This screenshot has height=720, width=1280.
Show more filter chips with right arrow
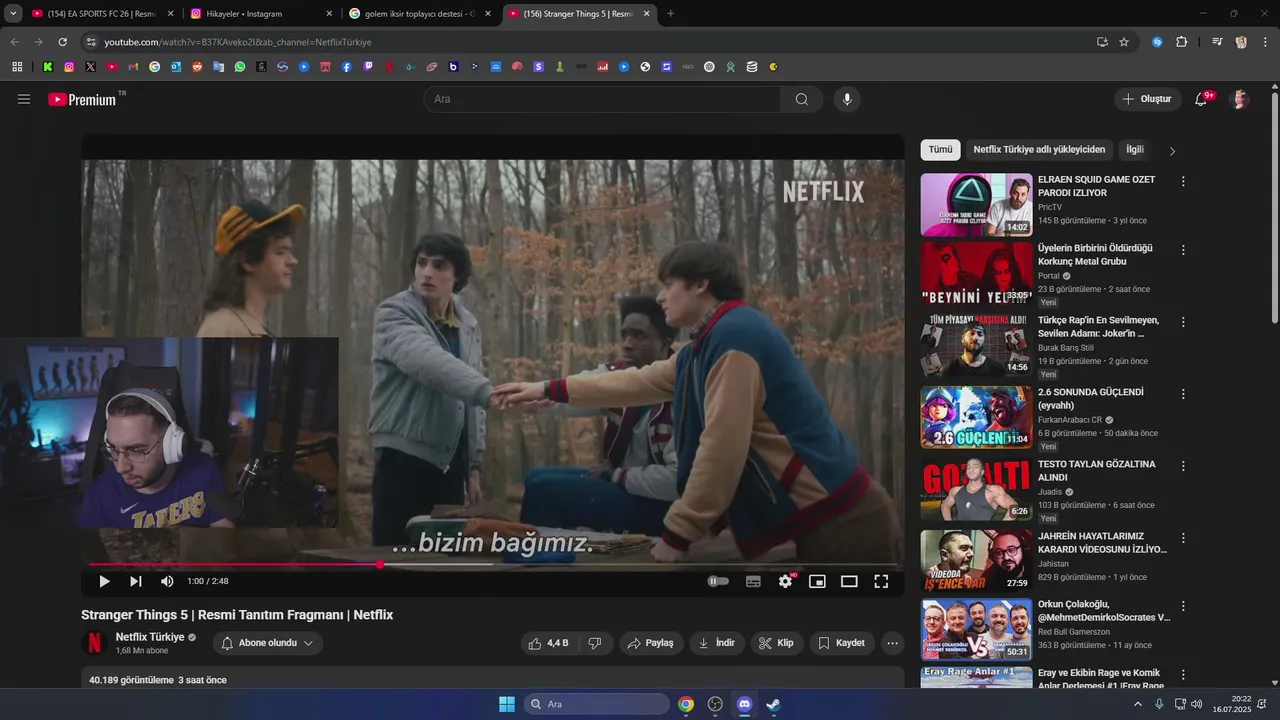click(1172, 151)
